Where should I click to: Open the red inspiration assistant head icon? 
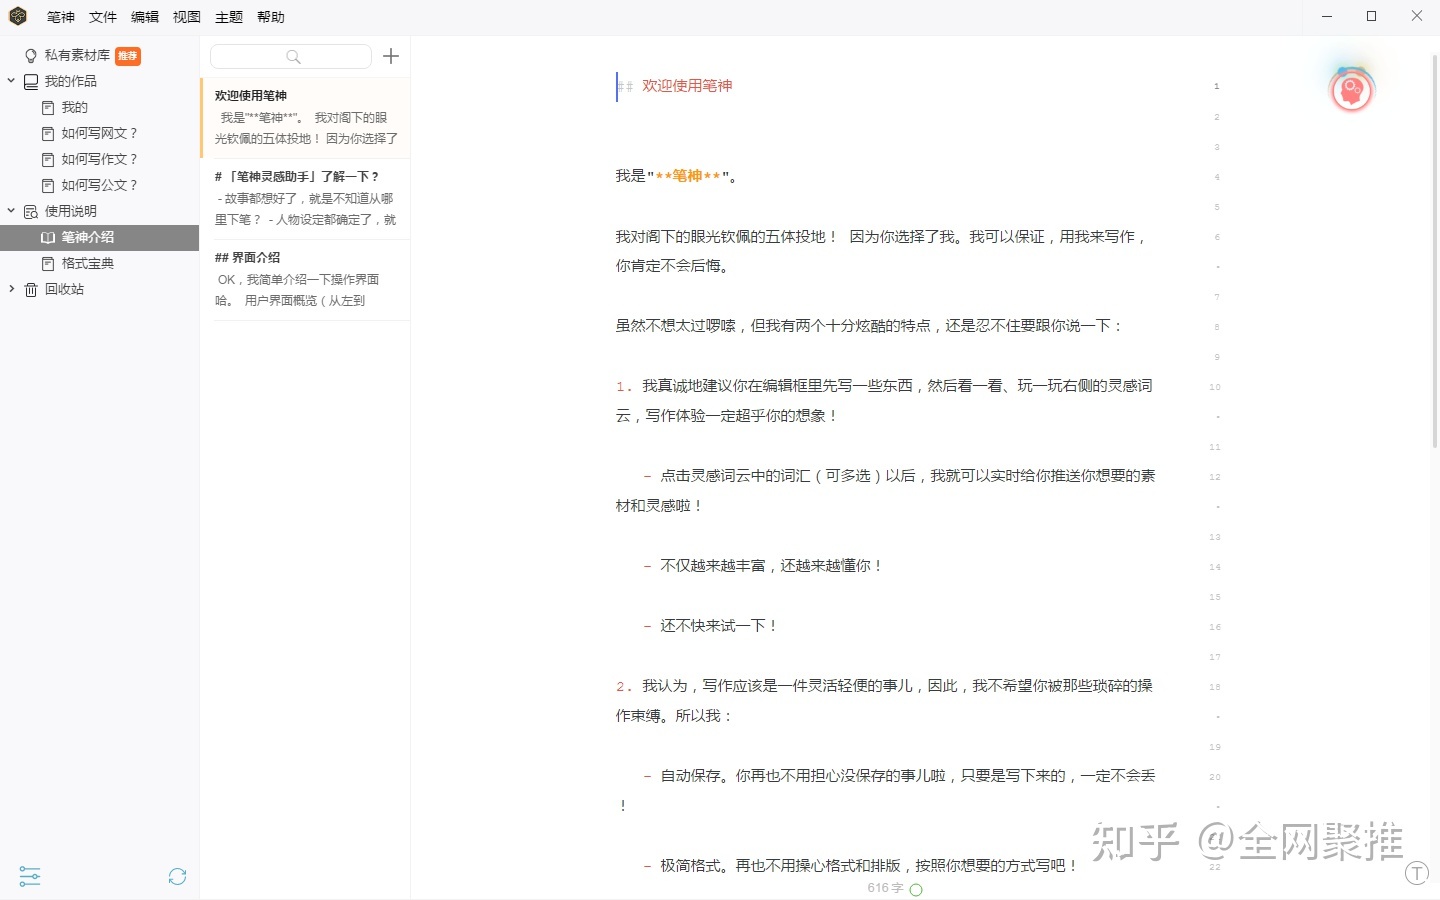tap(1352, 91)
